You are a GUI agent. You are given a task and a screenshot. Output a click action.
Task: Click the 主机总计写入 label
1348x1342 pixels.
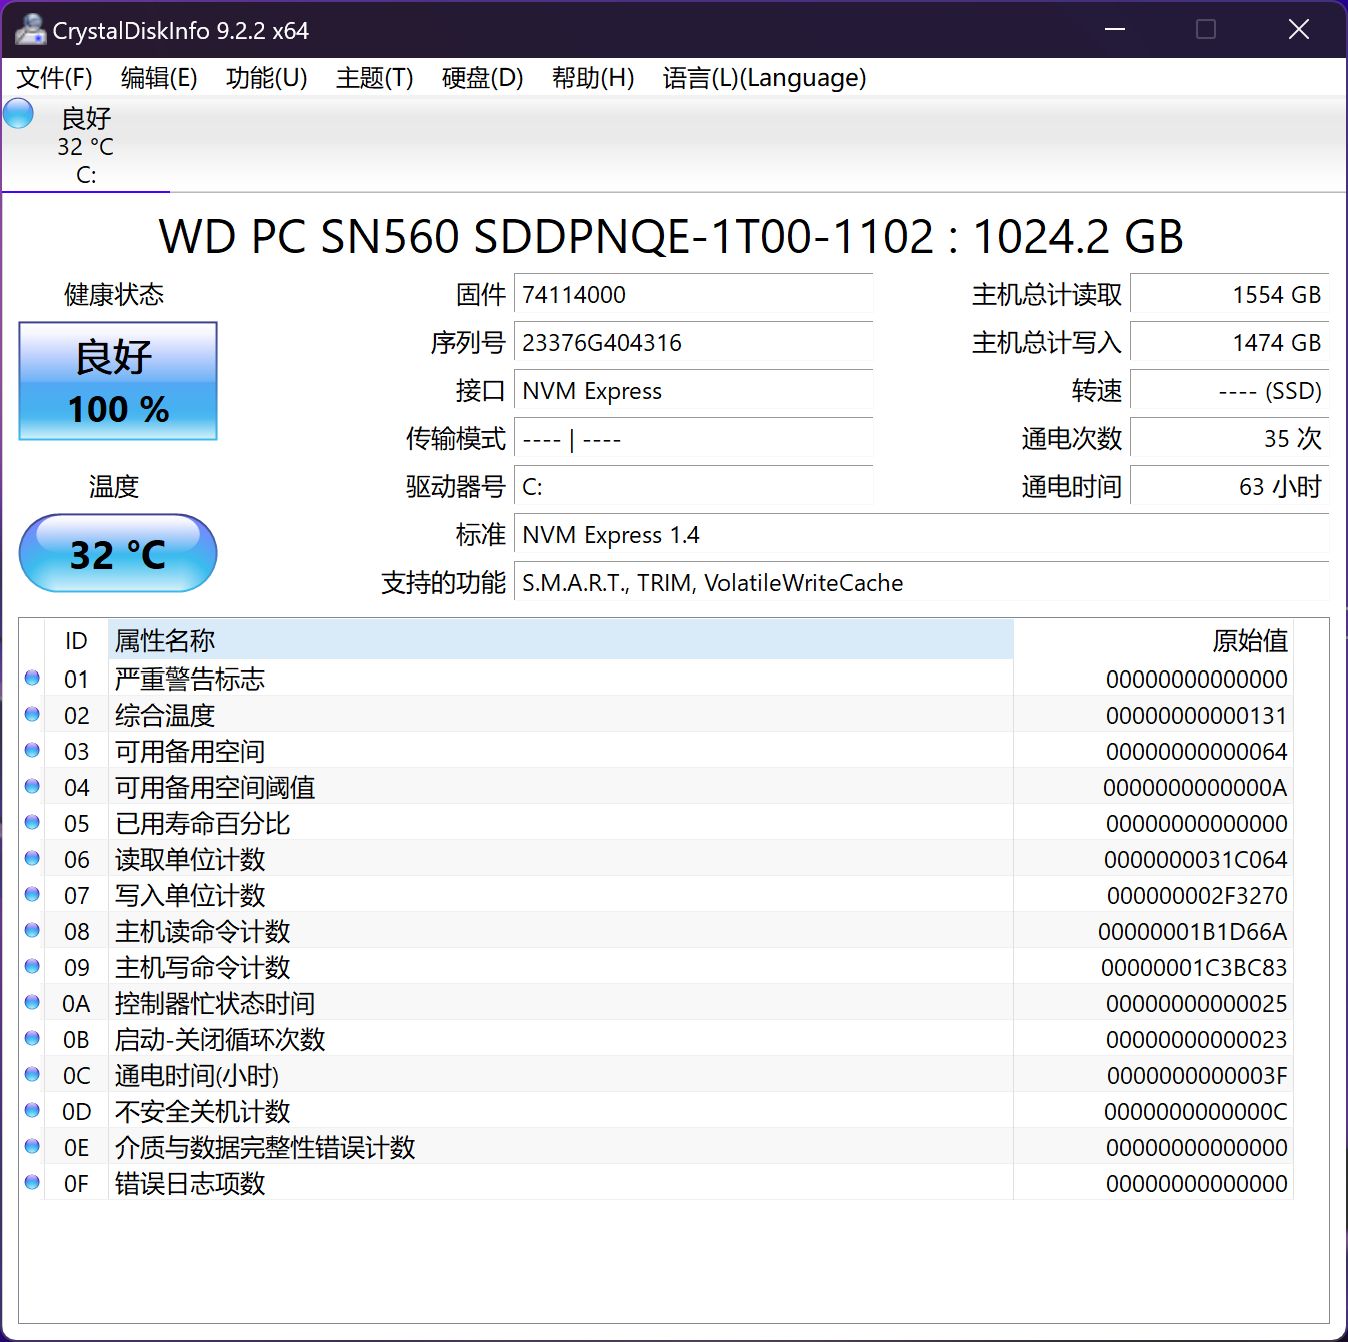(x=1047, y=343)
